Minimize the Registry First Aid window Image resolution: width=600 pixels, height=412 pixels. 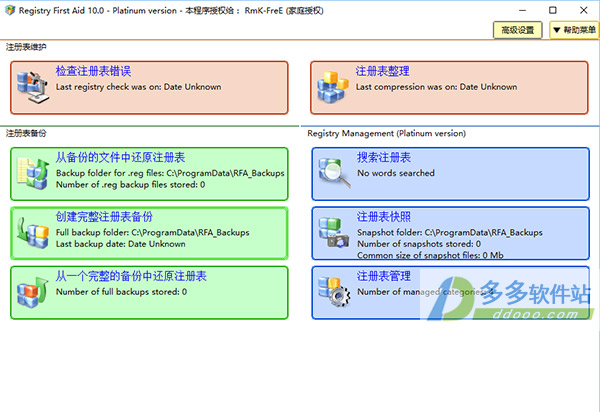pos(523,10)
